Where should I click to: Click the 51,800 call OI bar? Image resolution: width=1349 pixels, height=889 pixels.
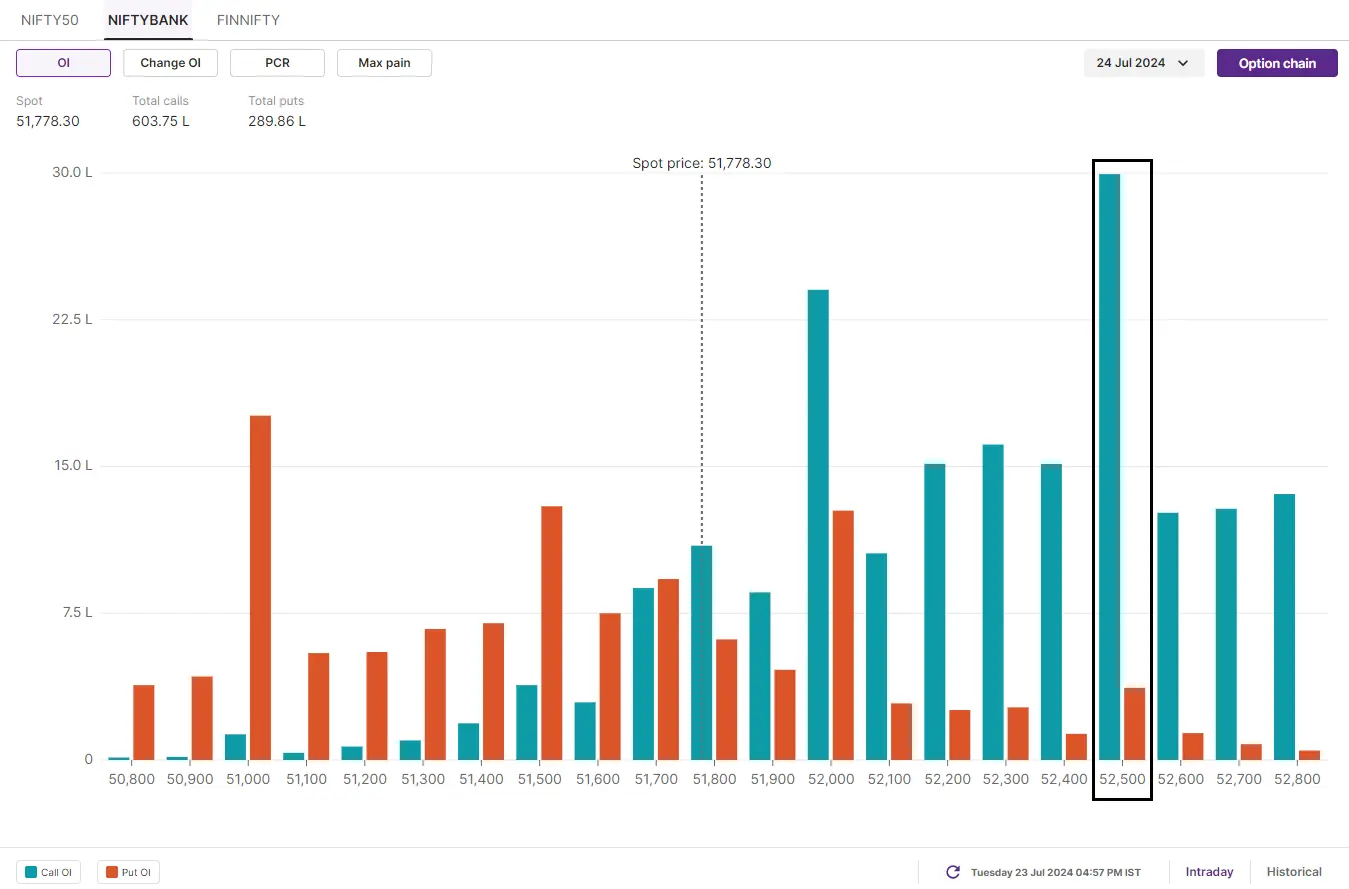[x=702, y=653]
